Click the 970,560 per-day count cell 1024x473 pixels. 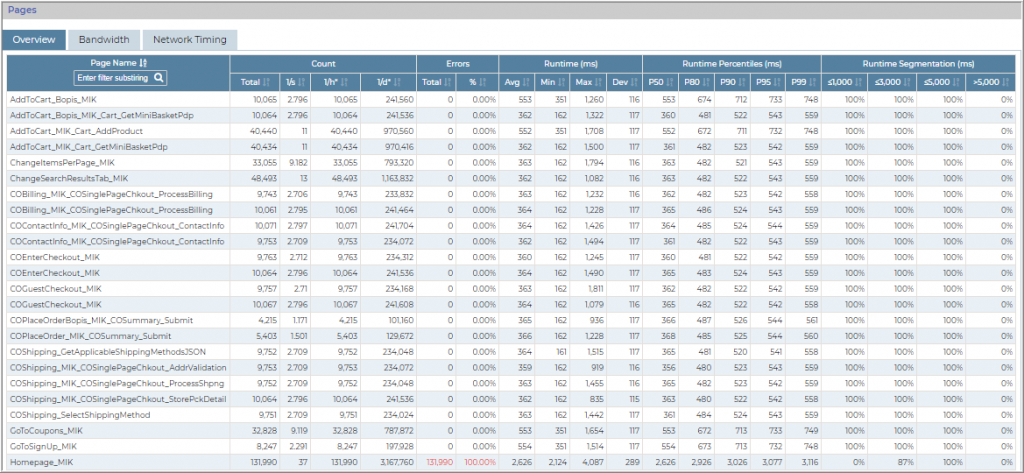pos(398,131)
